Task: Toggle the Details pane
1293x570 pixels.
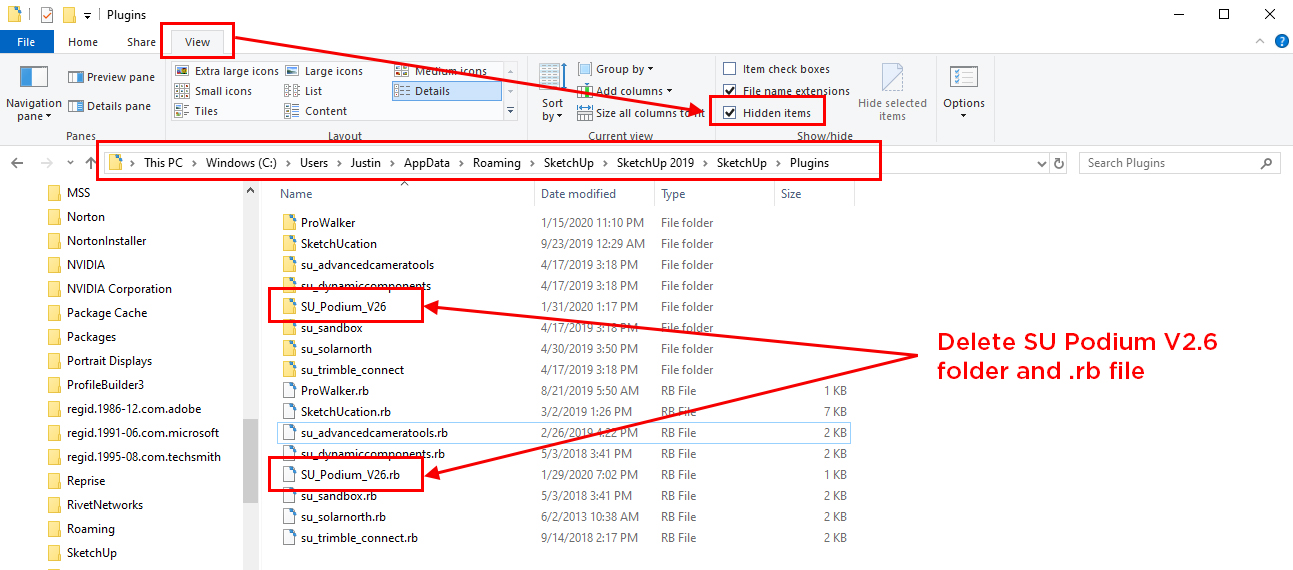Action: [109, 106]
